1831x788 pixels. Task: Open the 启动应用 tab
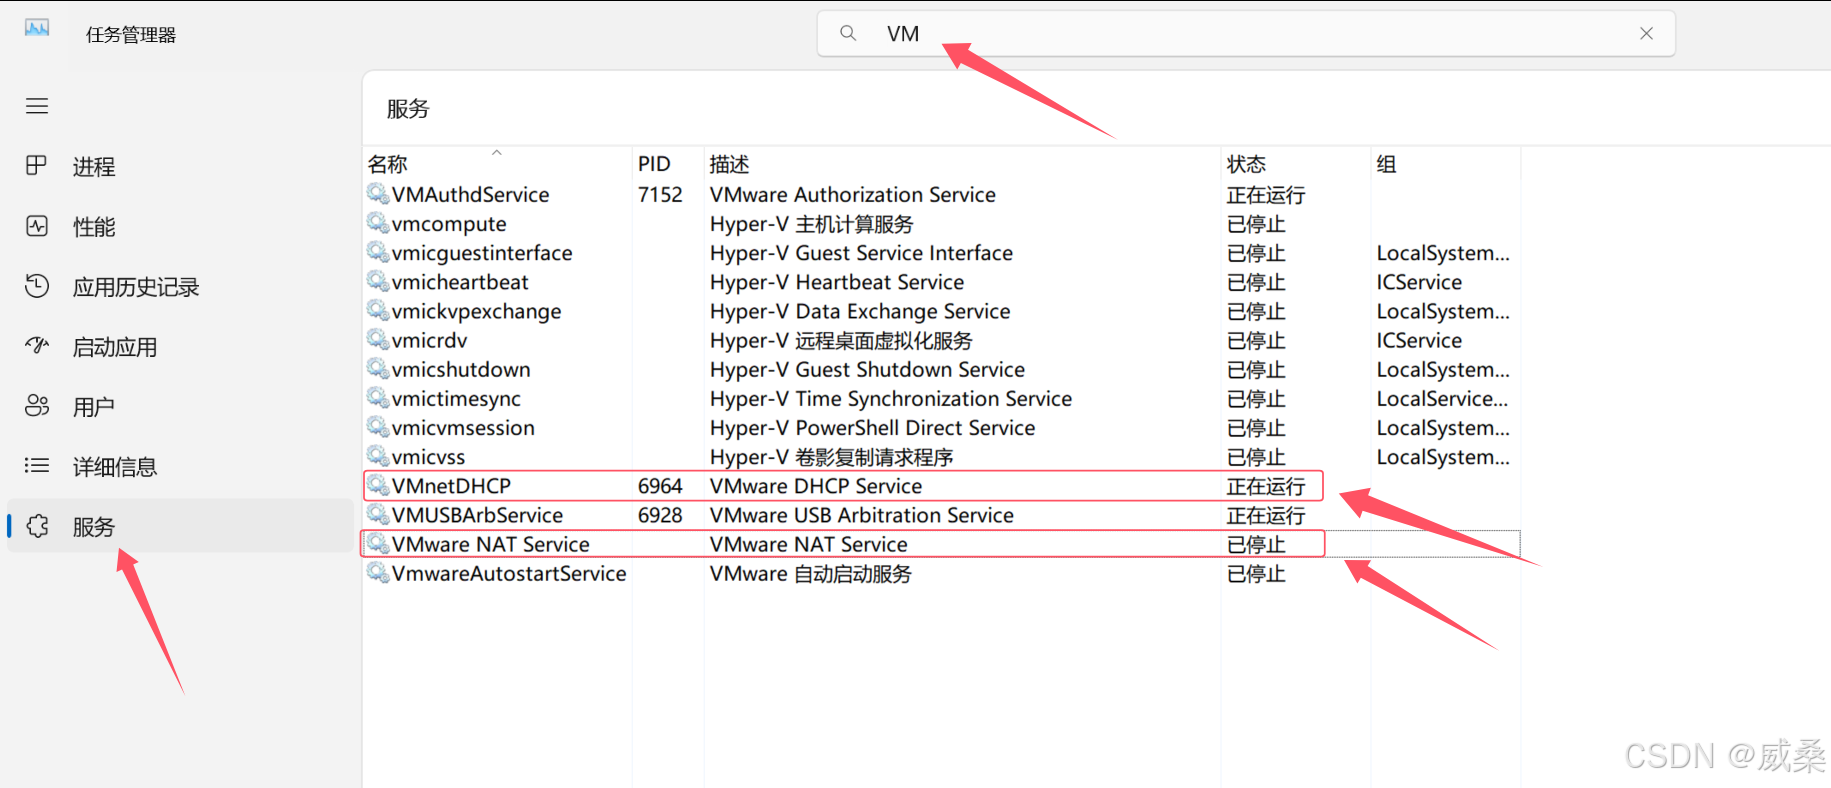[x=115, y=347]
